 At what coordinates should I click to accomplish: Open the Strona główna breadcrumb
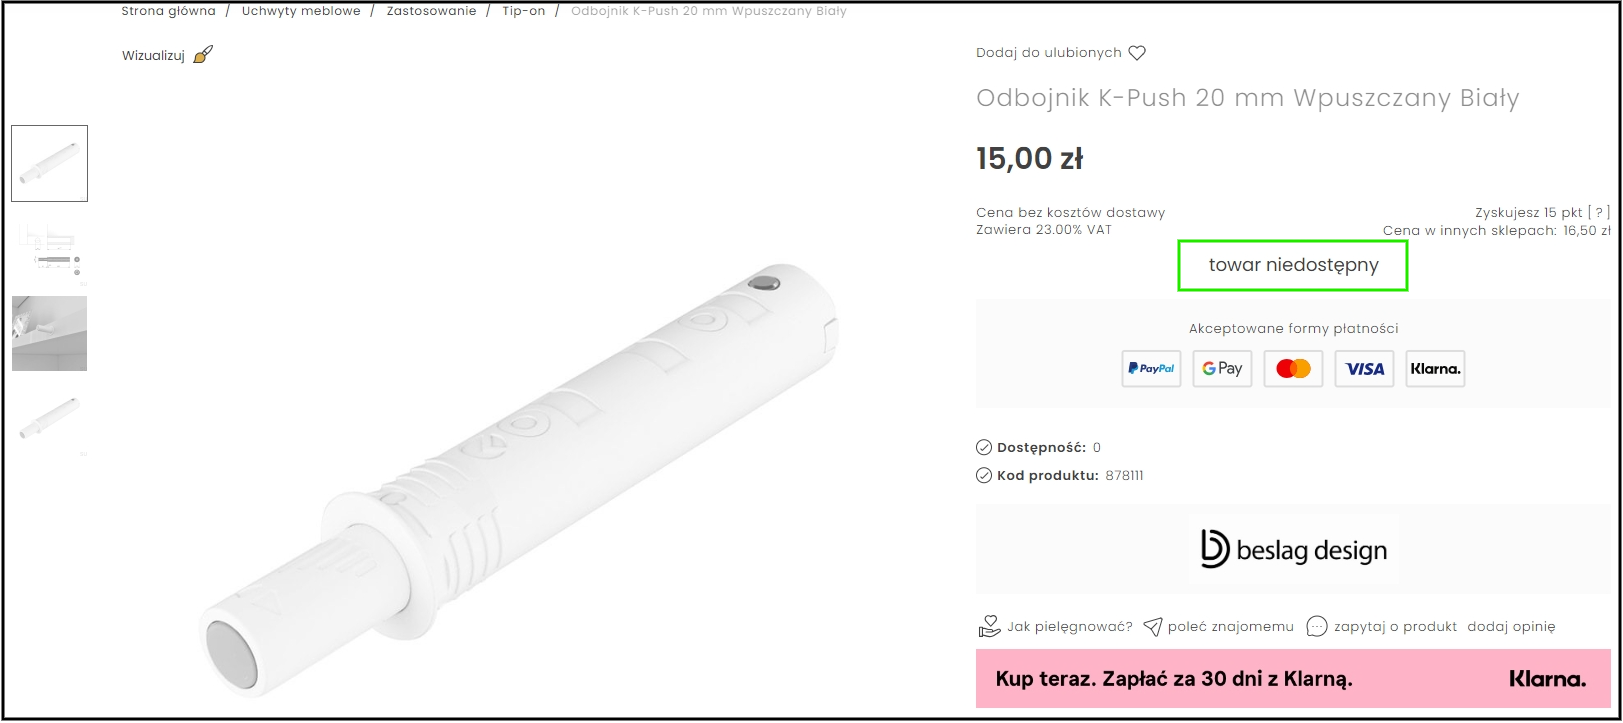[168, 11]
